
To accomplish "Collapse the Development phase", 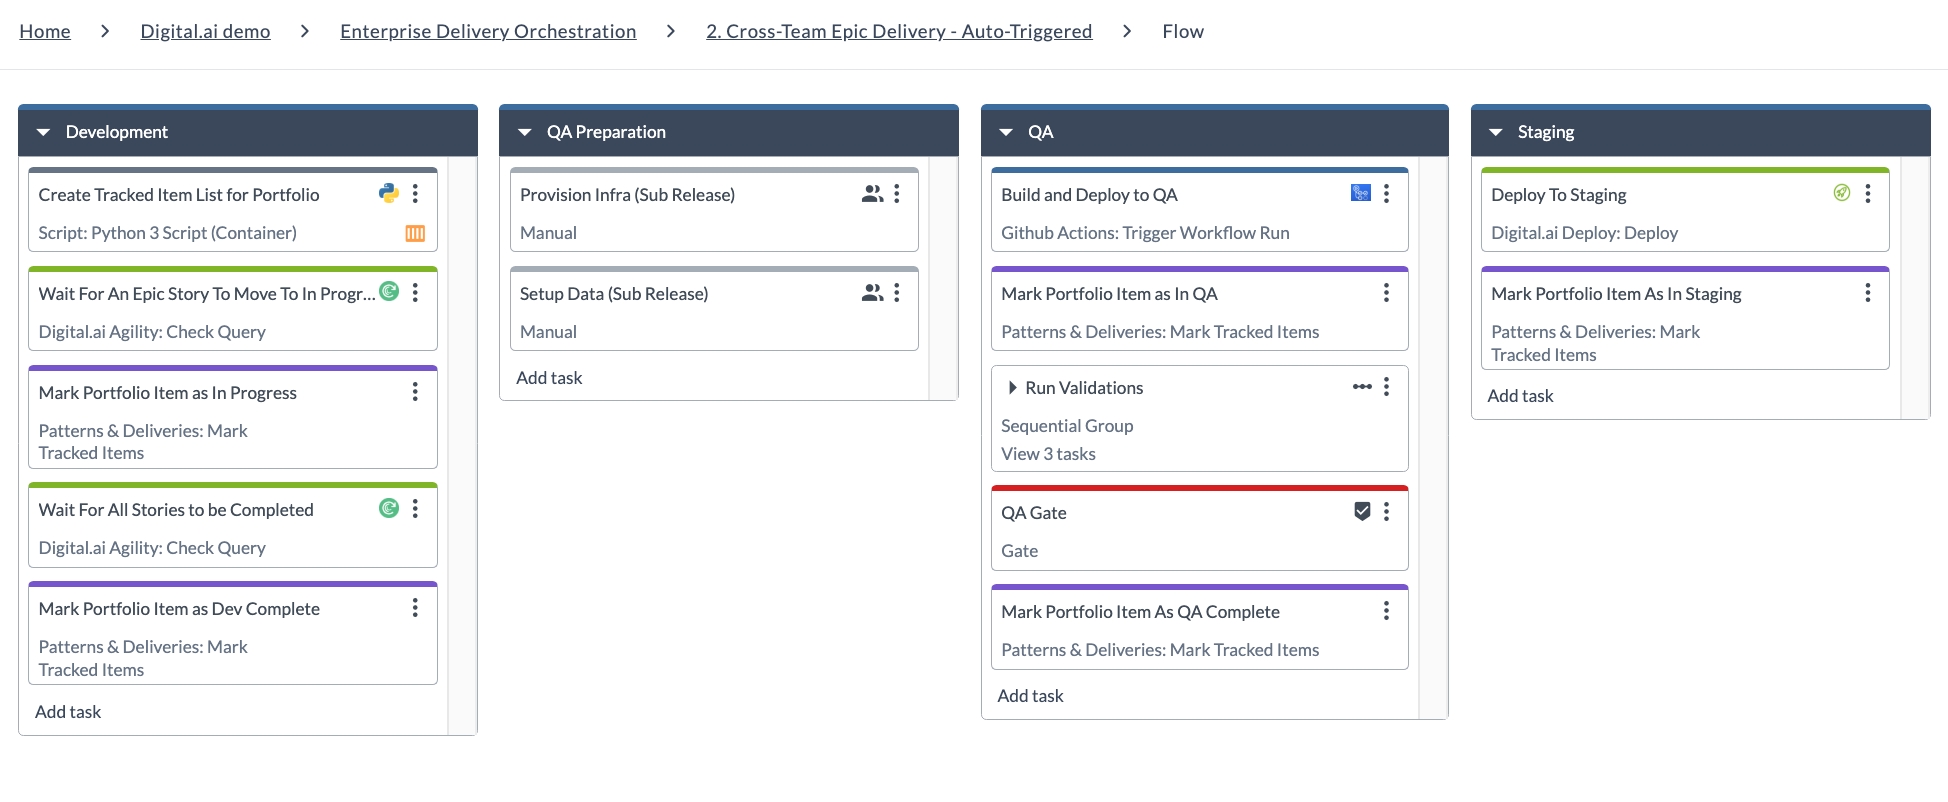I will [x=43, y=132].
